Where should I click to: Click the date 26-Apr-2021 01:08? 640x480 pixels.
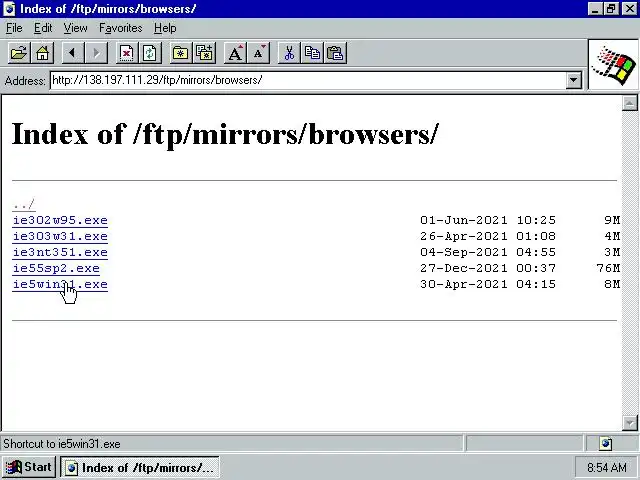488,236
